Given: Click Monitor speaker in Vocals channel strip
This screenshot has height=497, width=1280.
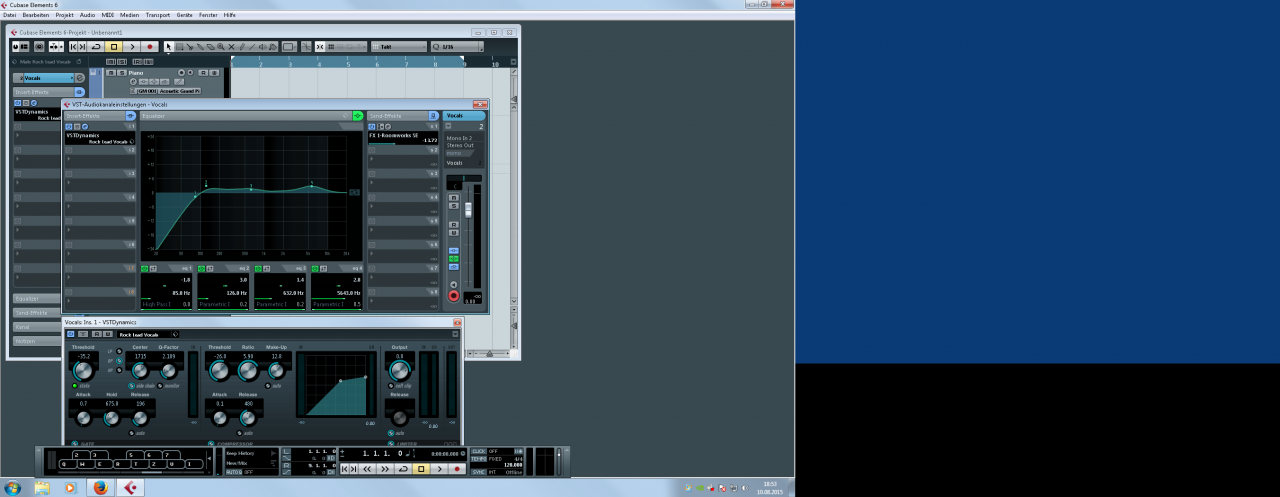Looking at the screenshot, I should (x=454, y=284).
